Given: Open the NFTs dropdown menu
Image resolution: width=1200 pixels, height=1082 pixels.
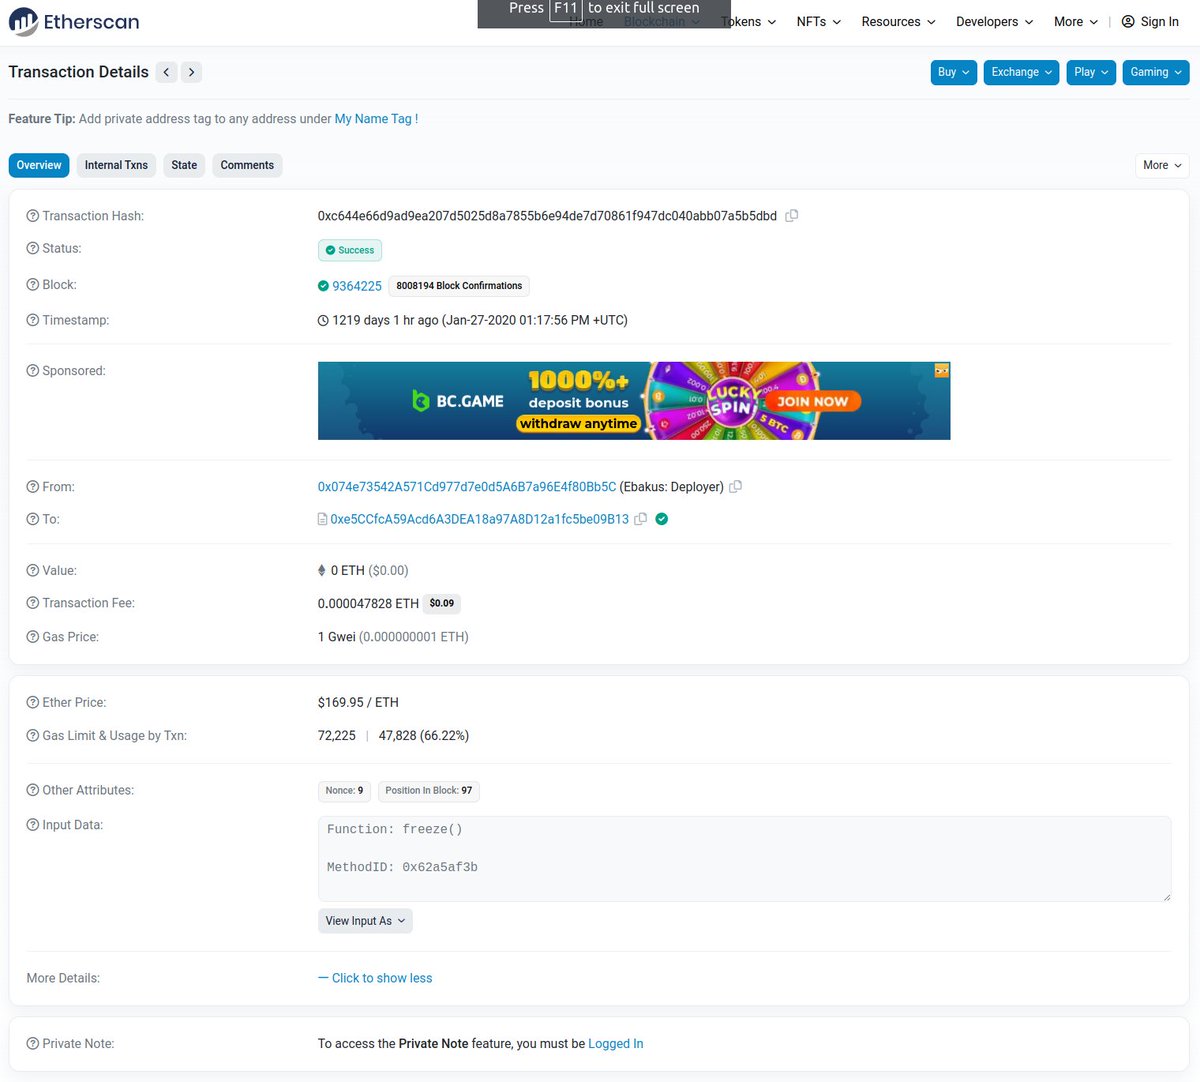Looking at the screenshot, I should point(818,22).
